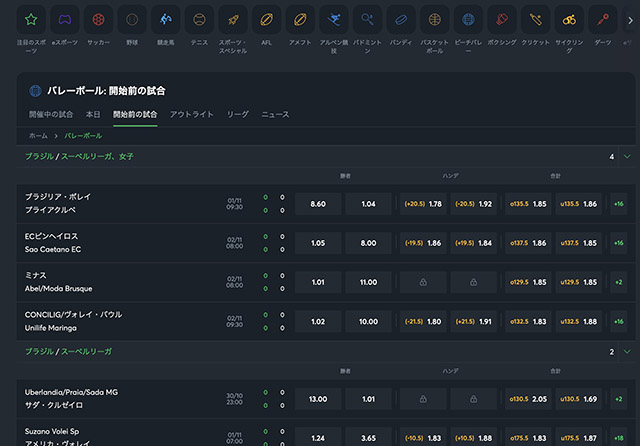Image resolution: width=640 pixels, height=446 pixels.
Task: Select the サイクリング (cycling) icon
Action: [568, 19]
